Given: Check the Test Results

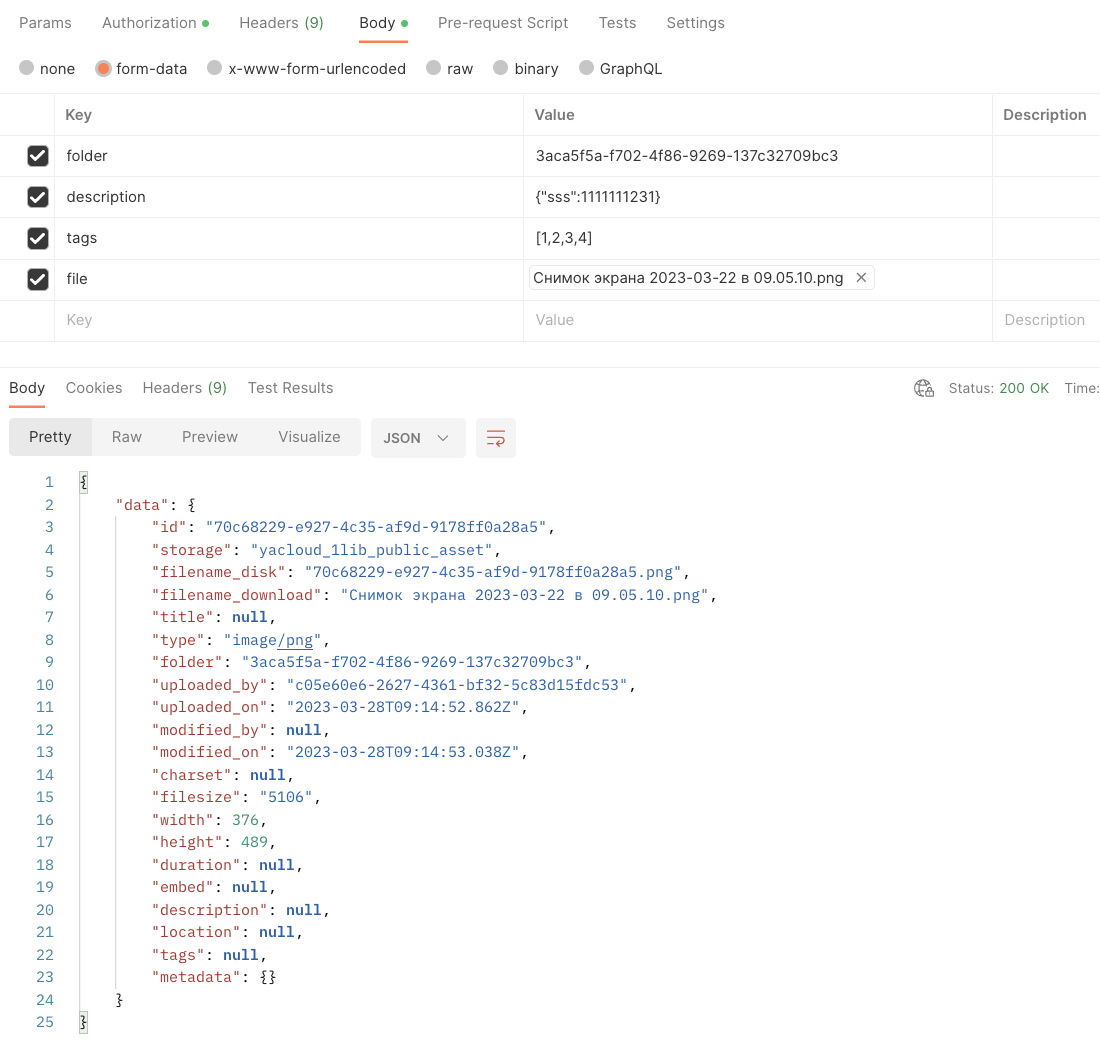Looking at the screenshot, I should (x=290, y=388).
